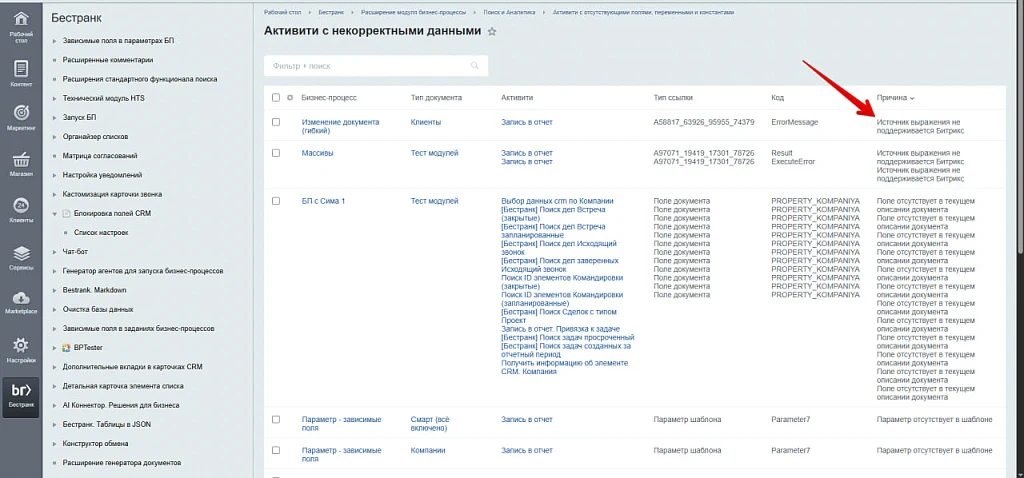The width and height of the screenshot is (1024, 478).
Task: Collapse the Блокировка полей CRM section
Action: pos(54,214)
